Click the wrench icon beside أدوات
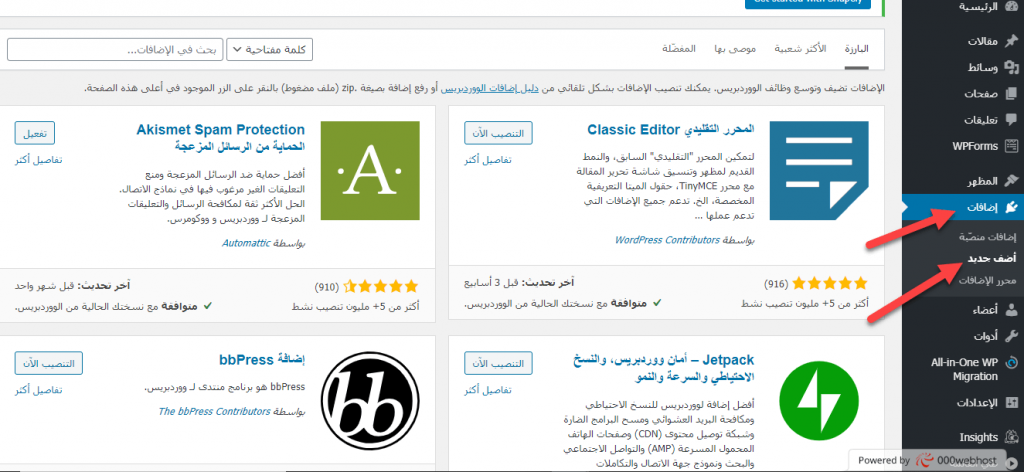 pyautogui.click(x=1012, y=336)
